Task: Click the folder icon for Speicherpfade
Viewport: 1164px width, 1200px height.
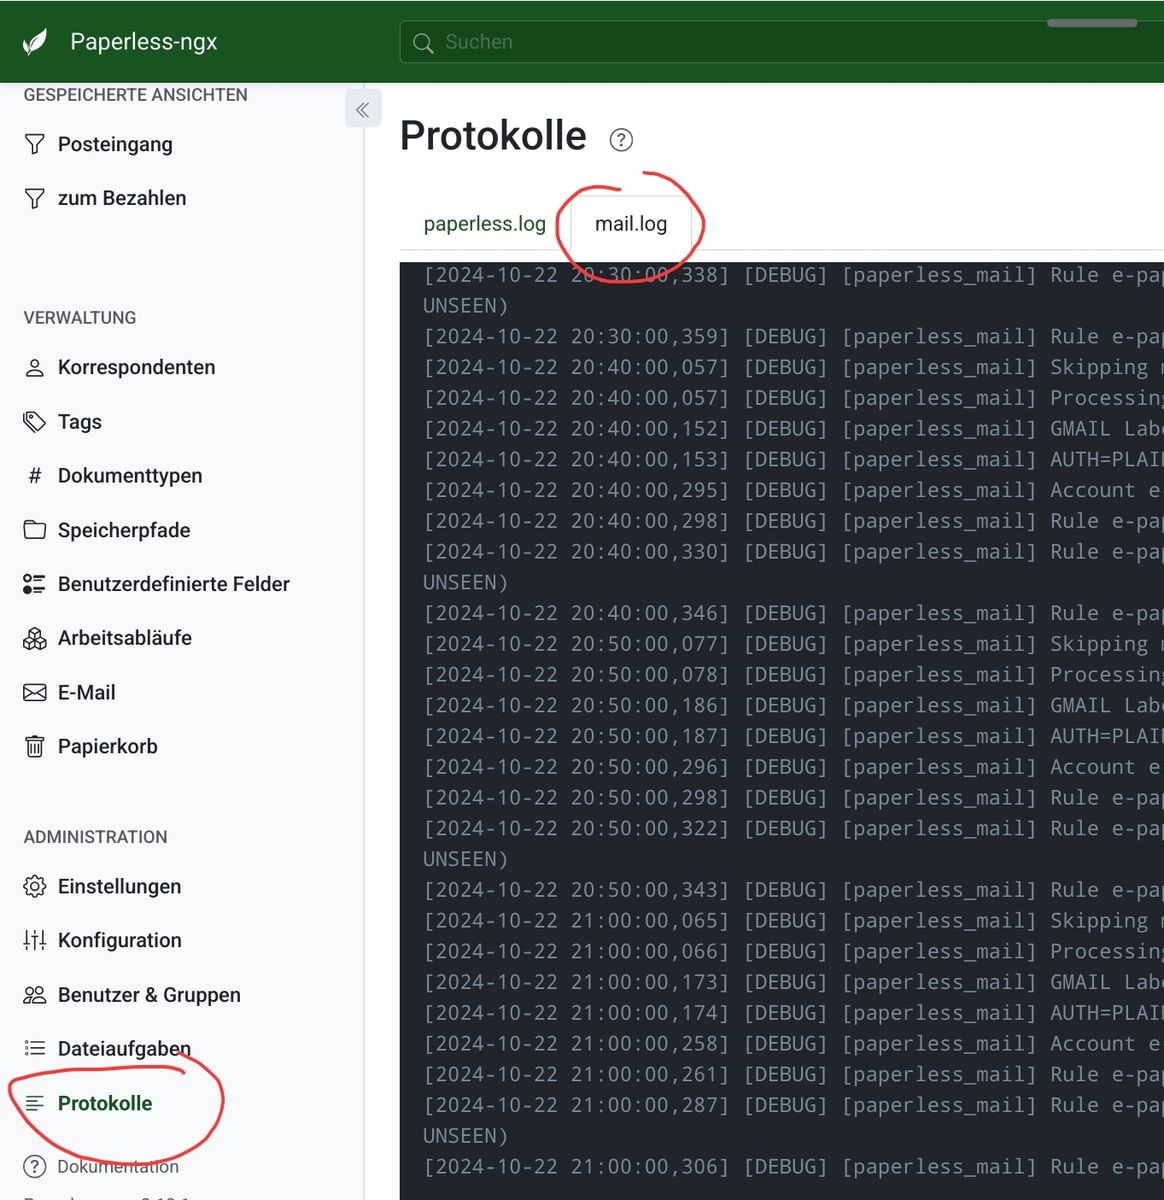Action: point(35,530)
